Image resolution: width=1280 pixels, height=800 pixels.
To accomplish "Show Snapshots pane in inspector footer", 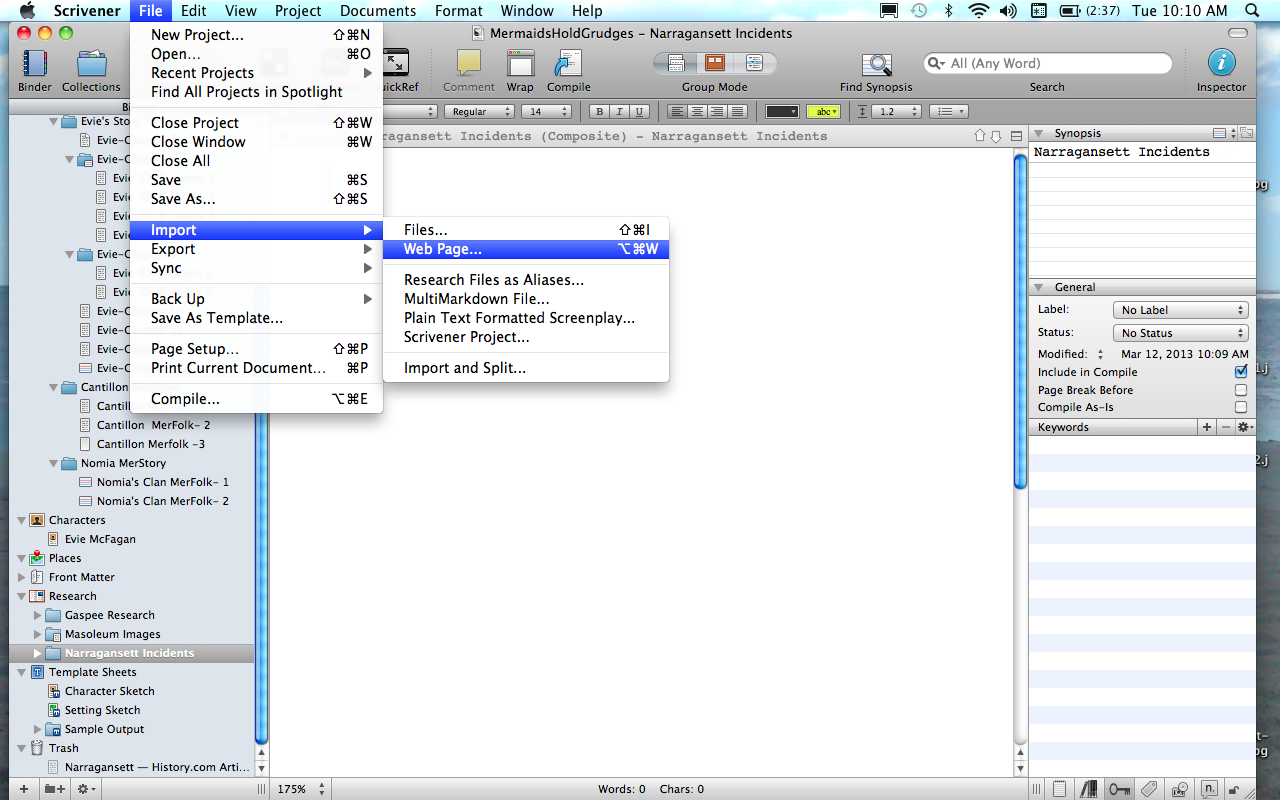I will (1180, 789).
